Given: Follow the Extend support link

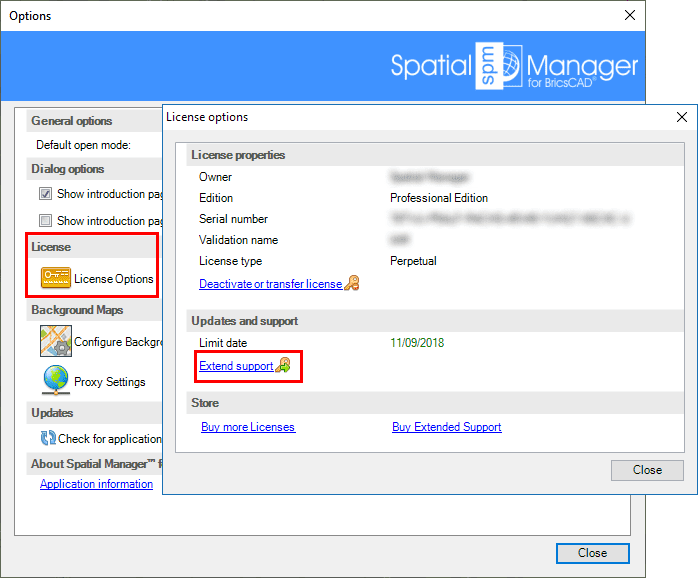Looking at the screenshot, I should (x=236, y=367).
